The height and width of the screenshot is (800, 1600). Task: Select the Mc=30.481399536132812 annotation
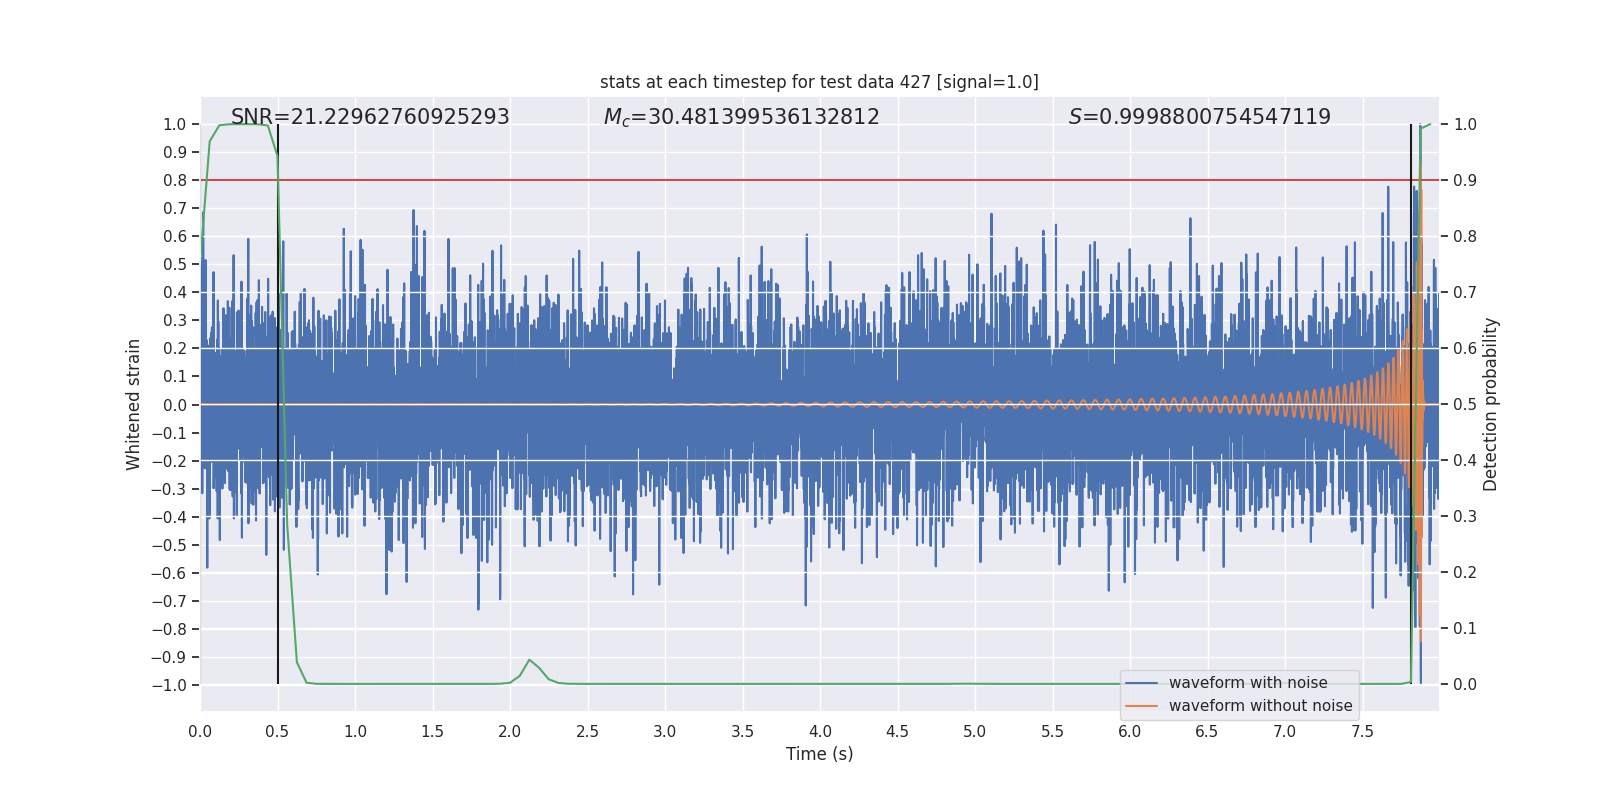tap(741, 117)
